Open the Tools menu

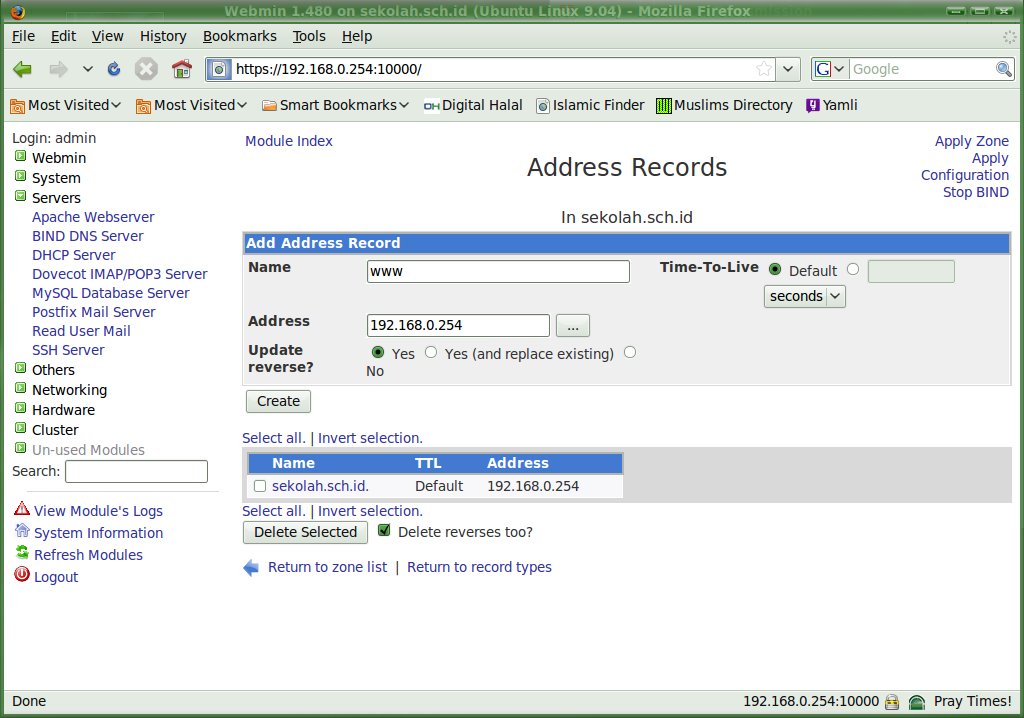pyautogui.click(x=309, y=36)
